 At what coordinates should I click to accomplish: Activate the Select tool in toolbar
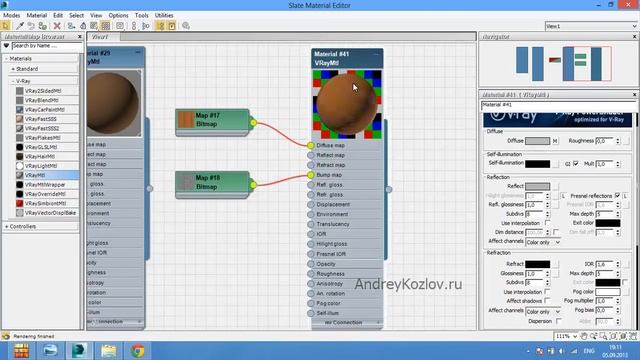tap(6, 26)
